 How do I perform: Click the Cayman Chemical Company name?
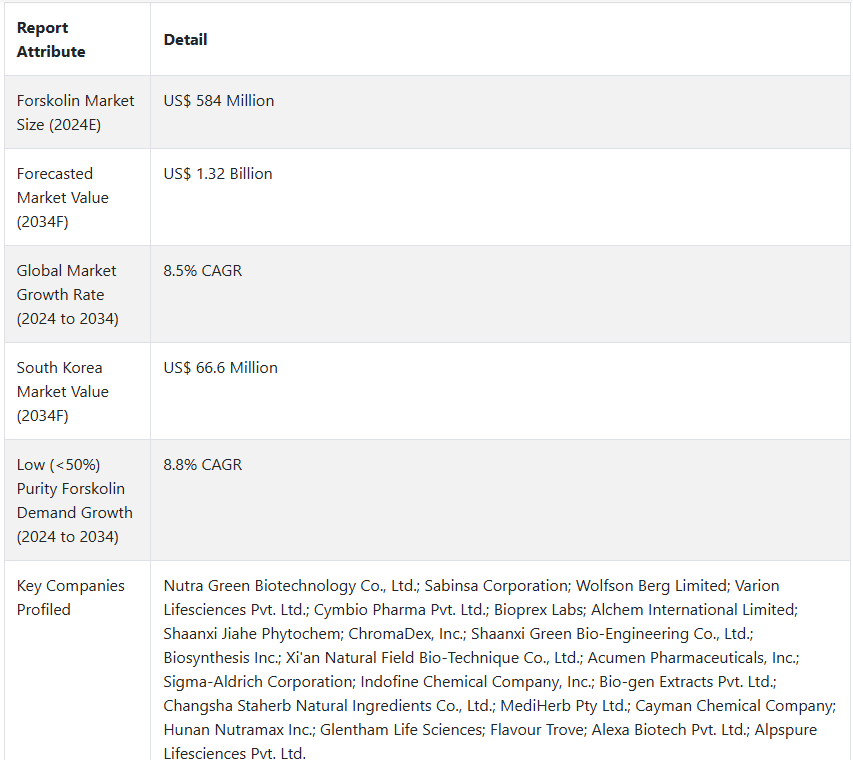pos(734,705)
